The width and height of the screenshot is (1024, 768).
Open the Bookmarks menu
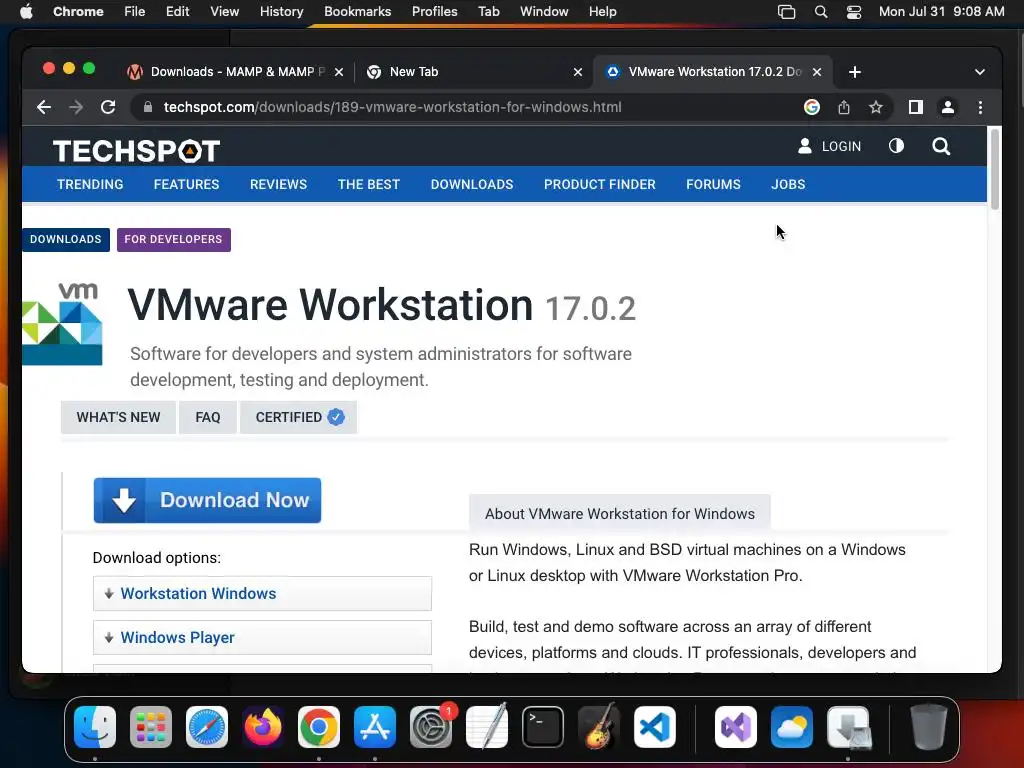click(x=357, y=12)
